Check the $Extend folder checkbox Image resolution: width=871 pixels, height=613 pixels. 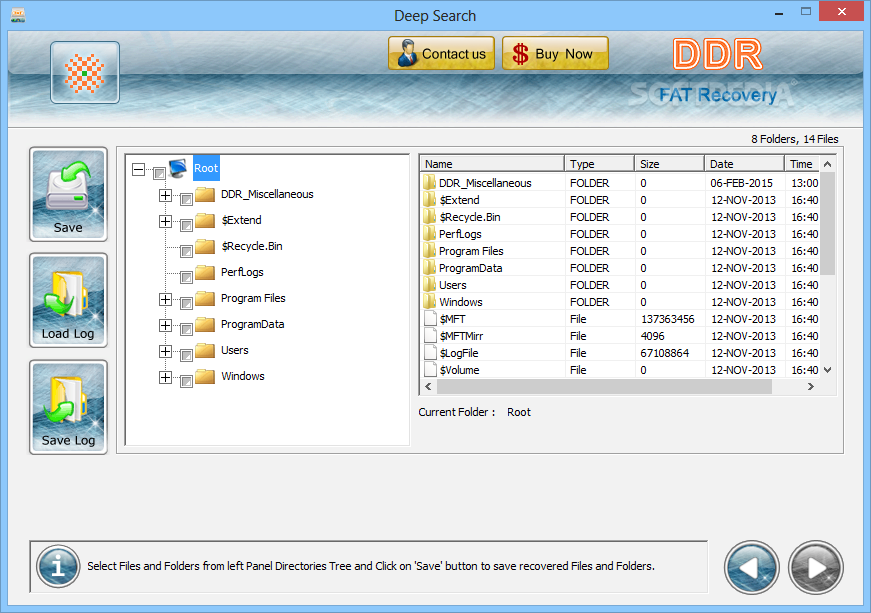(186, 225)
